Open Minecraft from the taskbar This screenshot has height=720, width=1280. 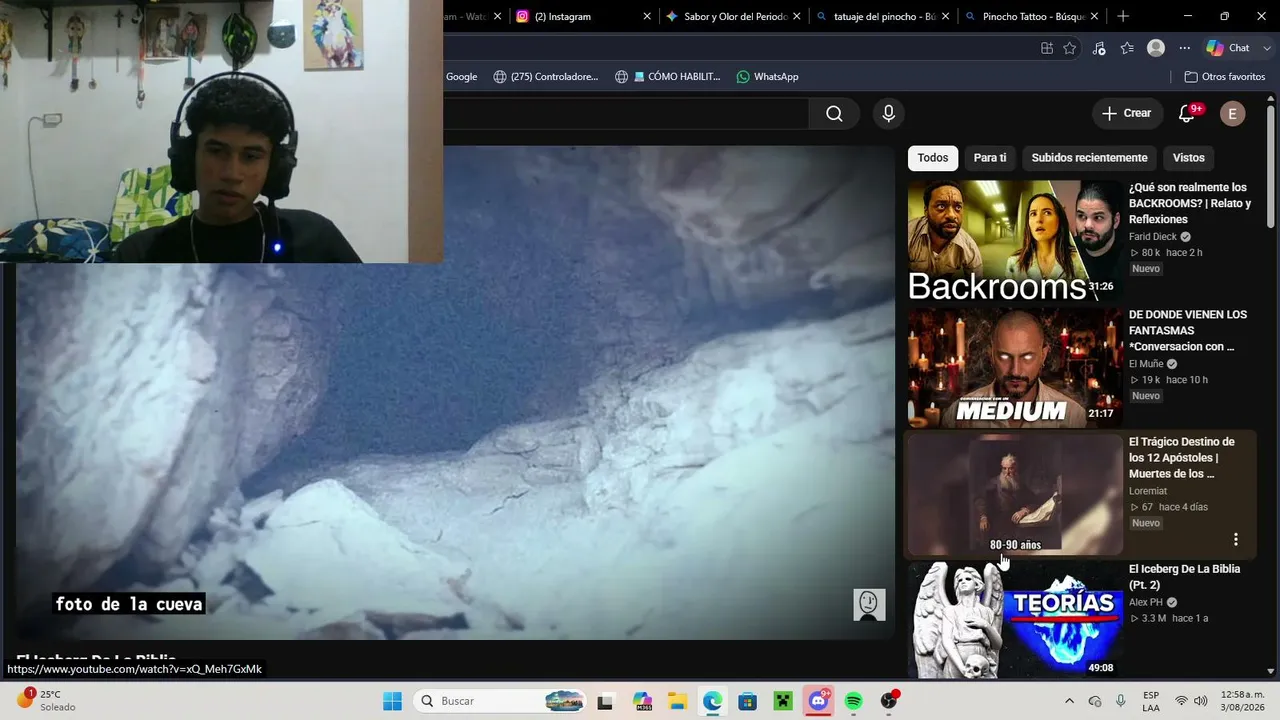[783, 702]
